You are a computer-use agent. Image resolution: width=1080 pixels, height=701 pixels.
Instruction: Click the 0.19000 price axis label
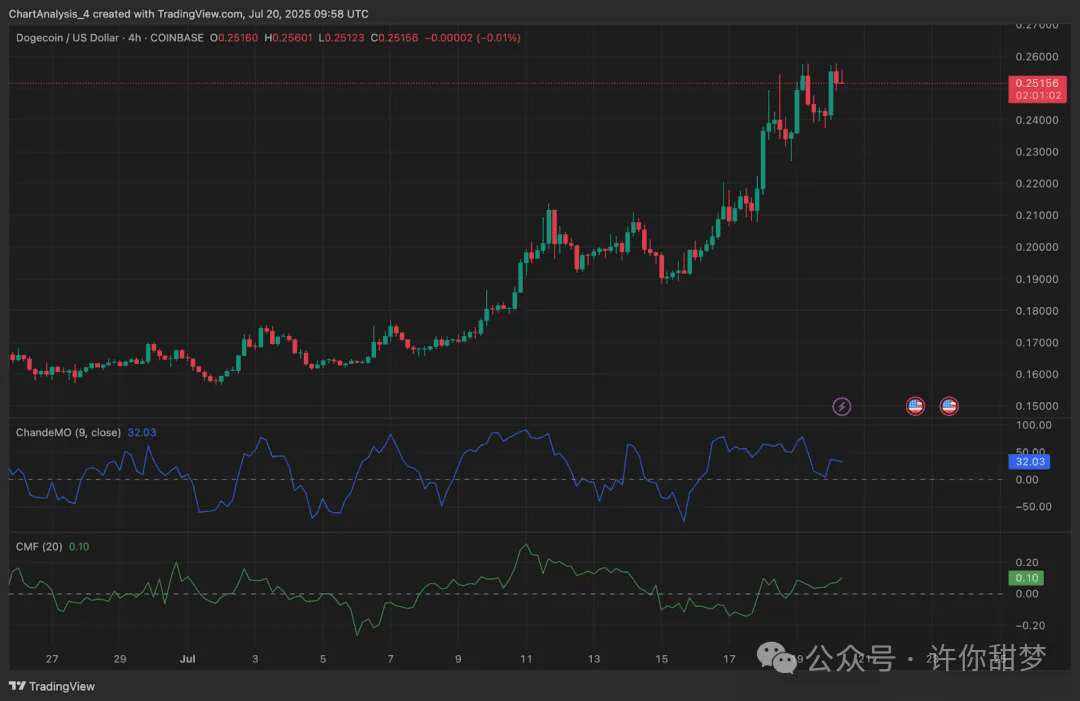[1037, 280]
